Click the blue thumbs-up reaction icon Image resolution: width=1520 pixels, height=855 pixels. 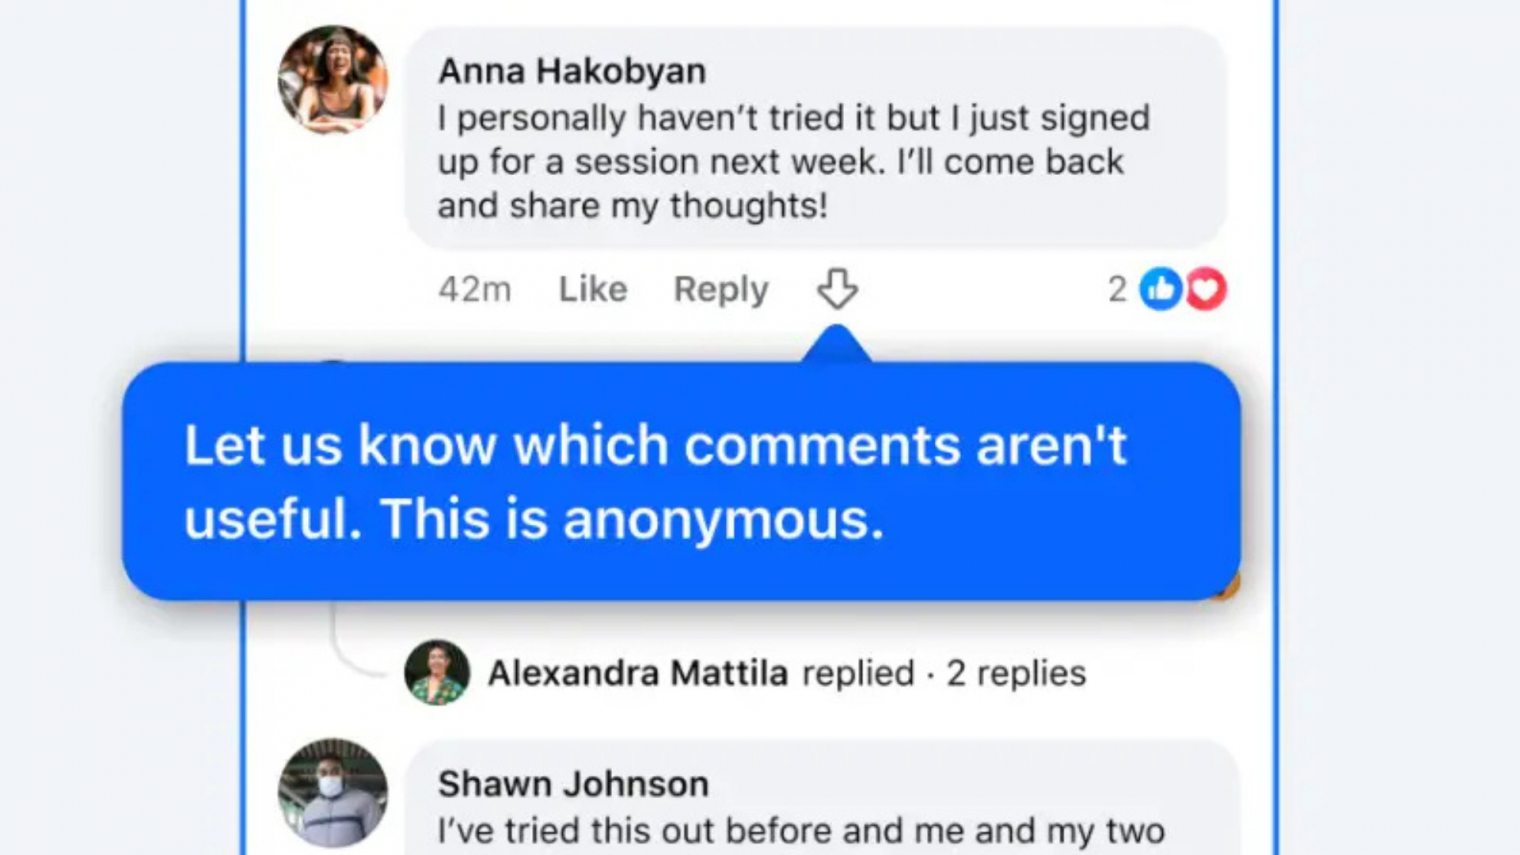[x=1161, y=289]
